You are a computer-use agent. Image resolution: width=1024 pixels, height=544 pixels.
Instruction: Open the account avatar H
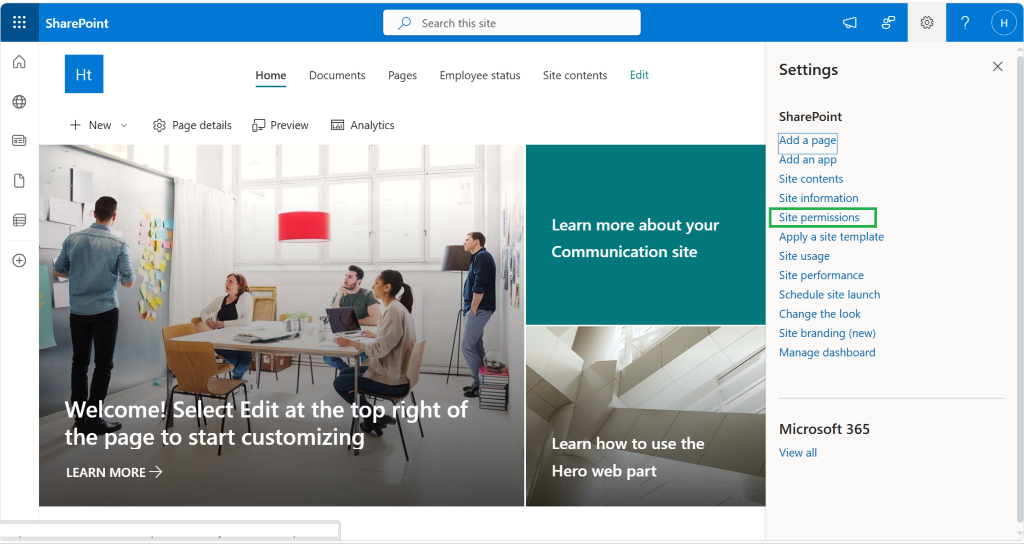point(1004,23)
